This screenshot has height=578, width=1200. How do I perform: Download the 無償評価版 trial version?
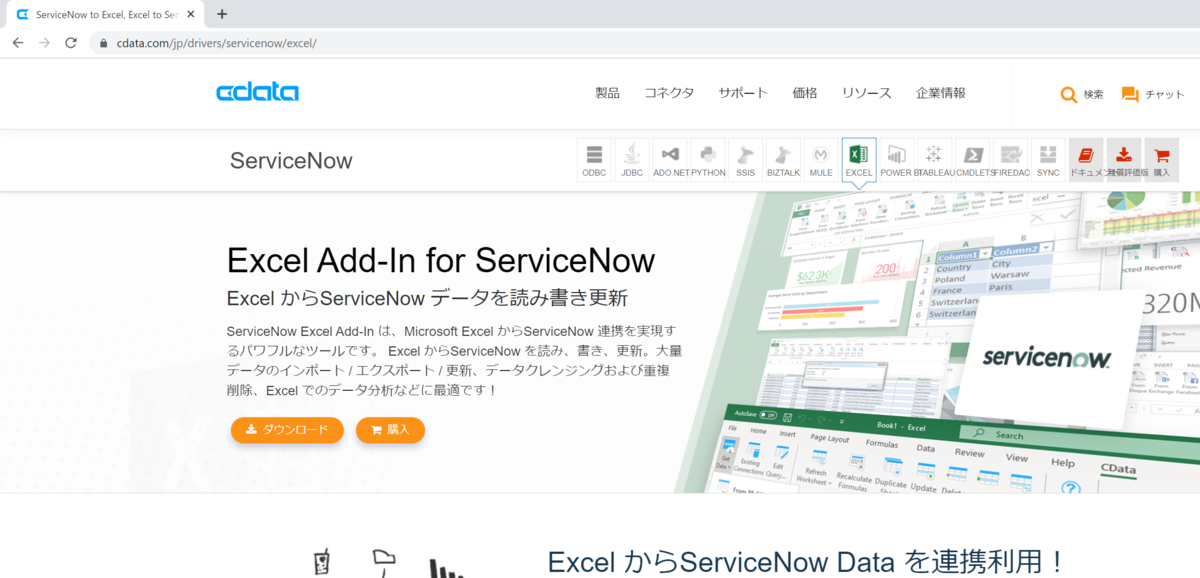[1123, 158]
